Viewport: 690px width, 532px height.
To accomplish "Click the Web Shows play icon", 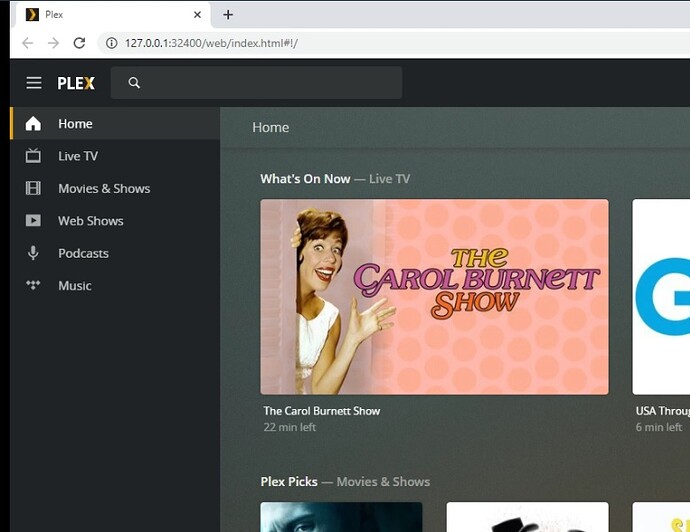I will pyautogui.click(x=33, y=220).
